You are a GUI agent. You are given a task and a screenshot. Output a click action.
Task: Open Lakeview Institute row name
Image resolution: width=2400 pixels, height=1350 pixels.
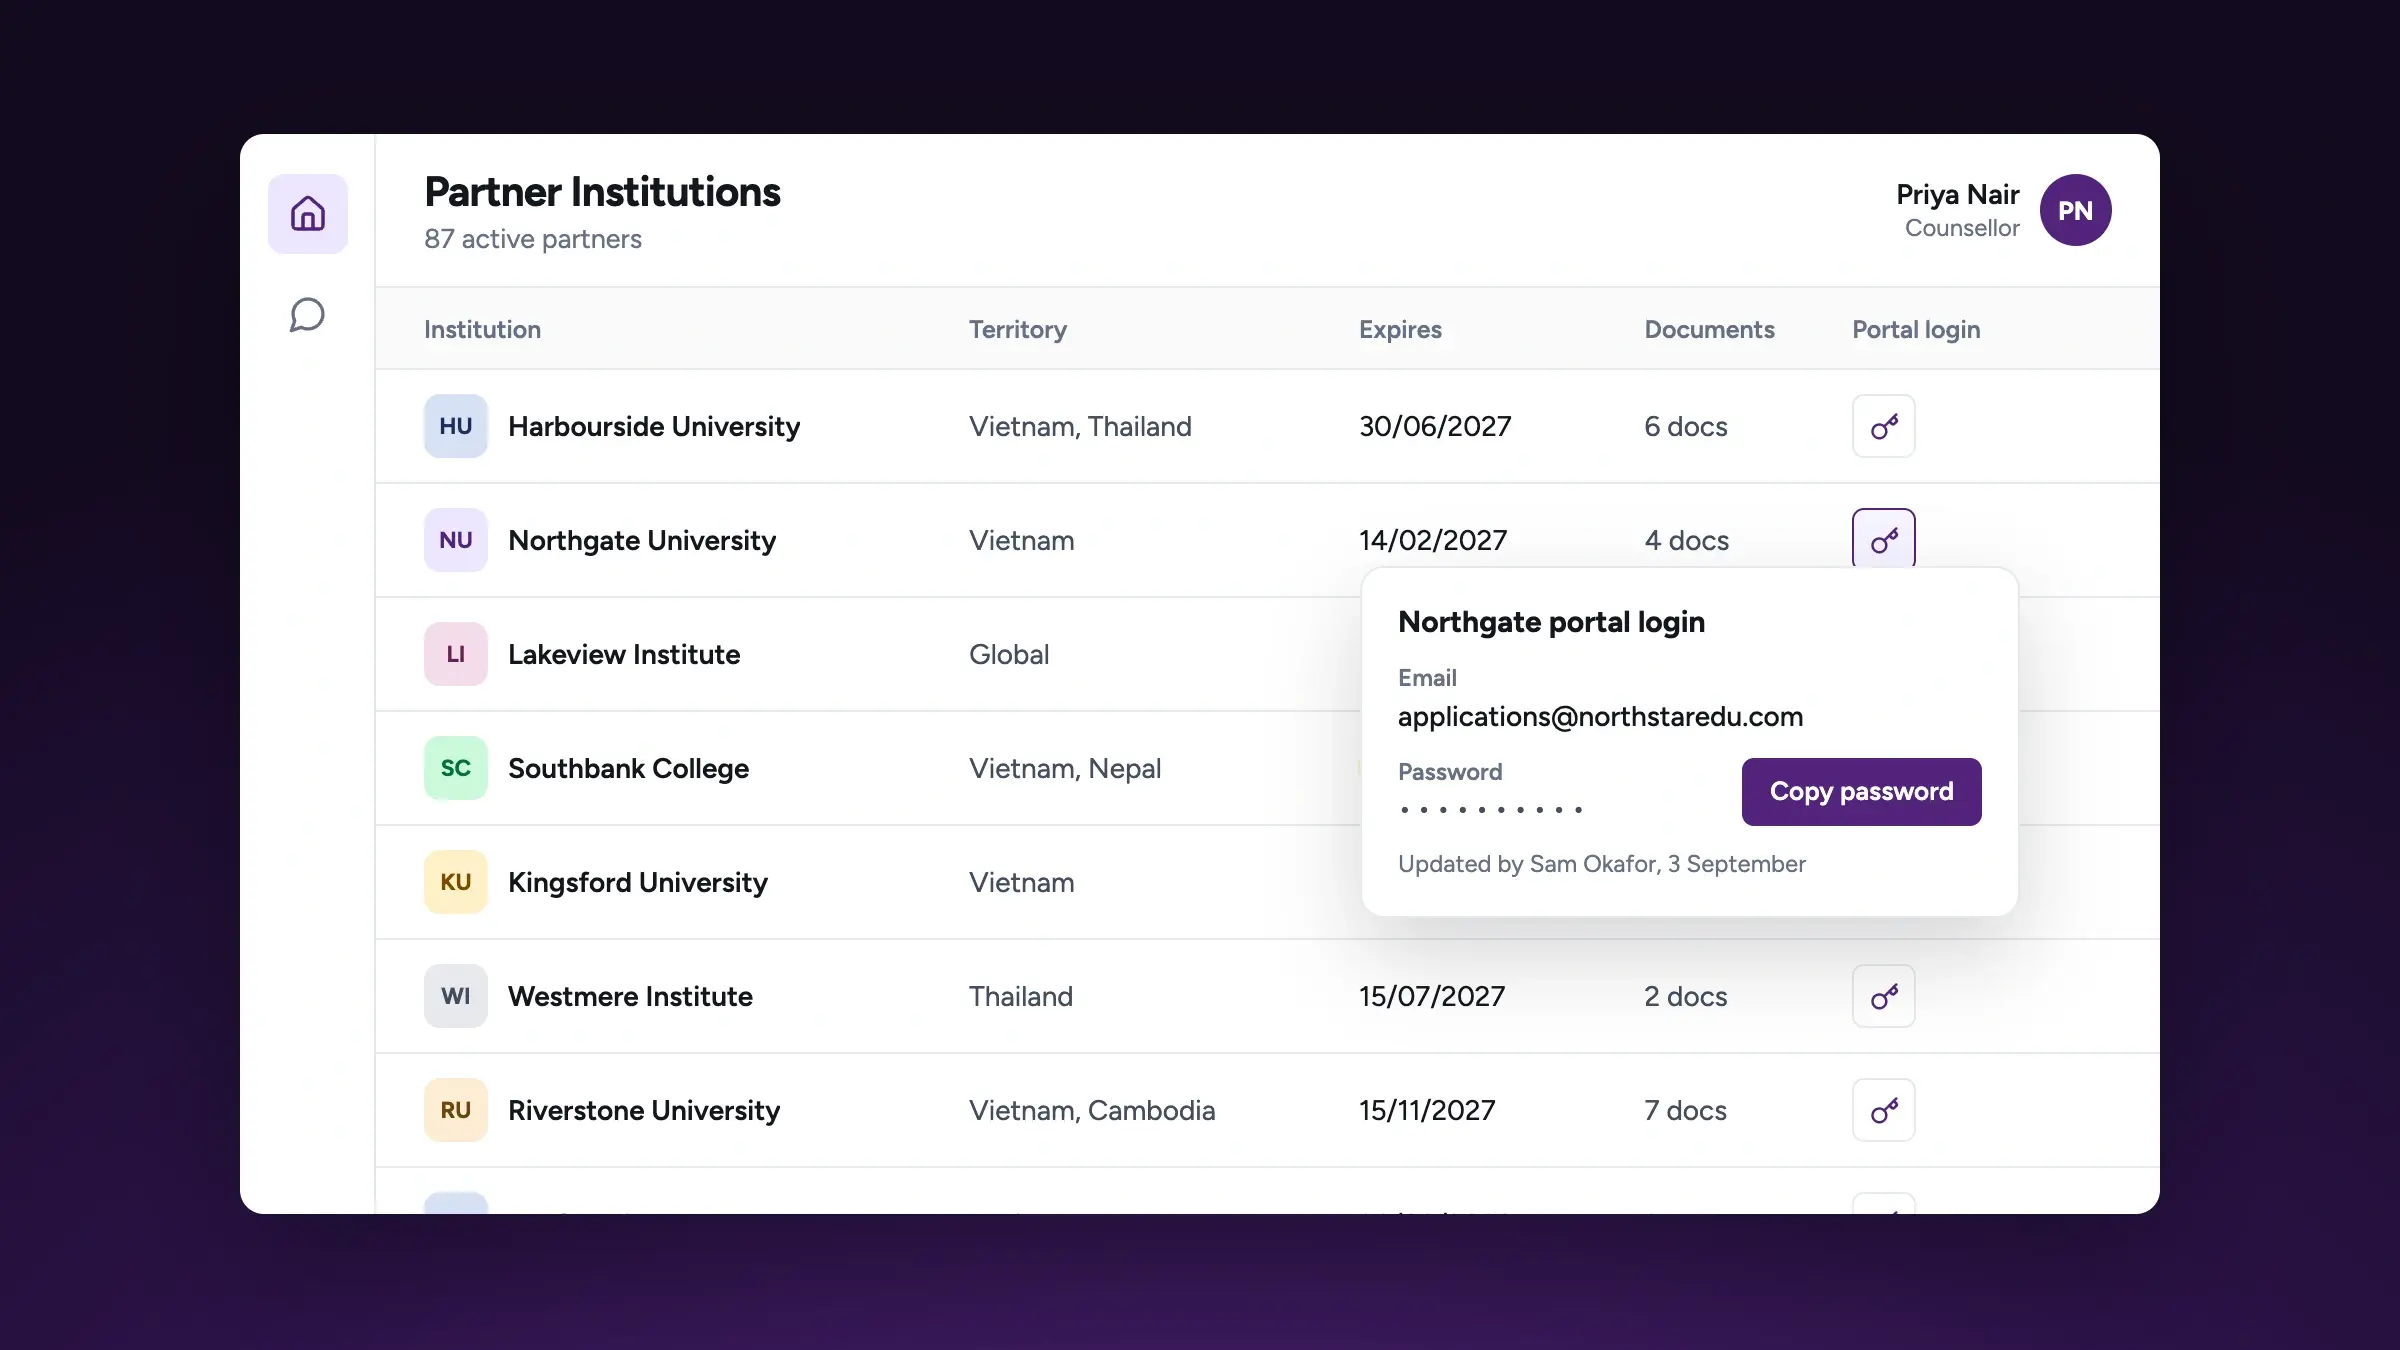(x=624, y=655)
